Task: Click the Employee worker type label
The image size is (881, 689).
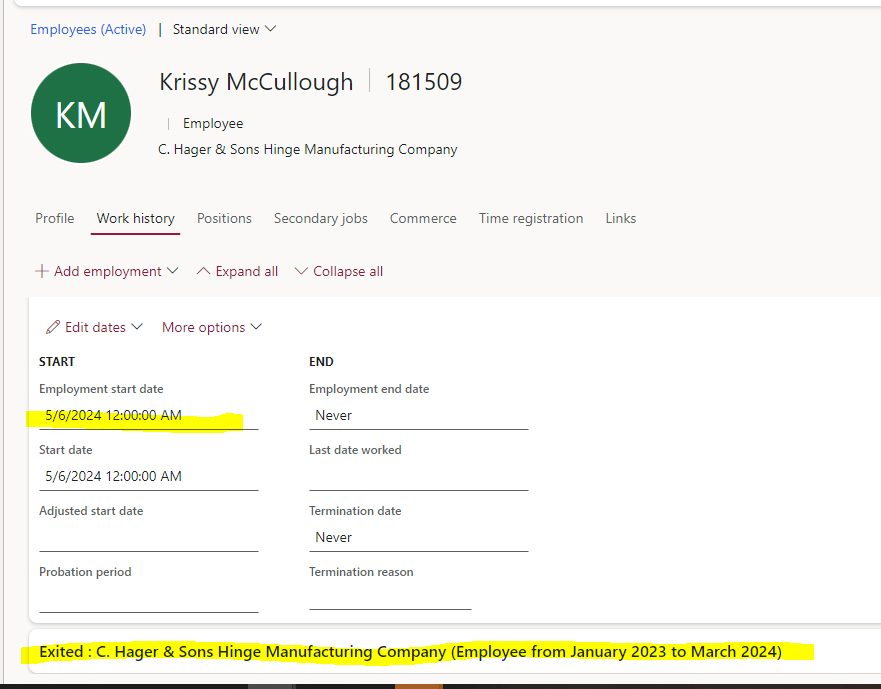Action: coord(213,124)
